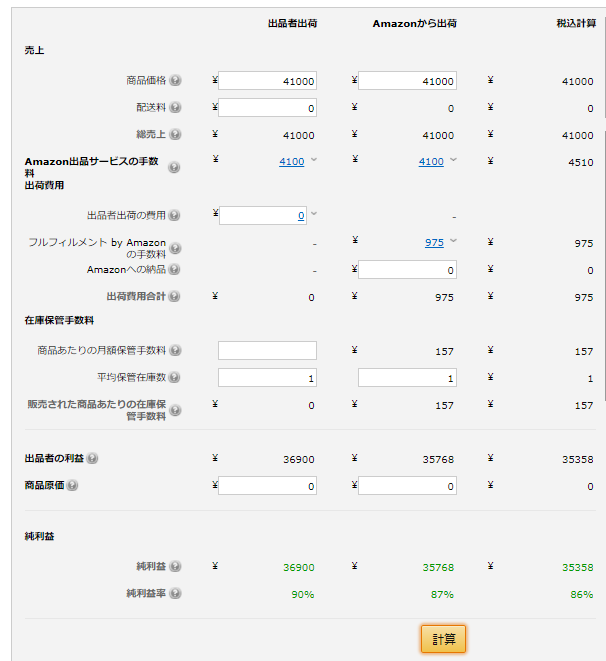Screen dimensions: 606x661
Task: Show help for 出品者出荷の費用
Action: [x=176, y=215]
